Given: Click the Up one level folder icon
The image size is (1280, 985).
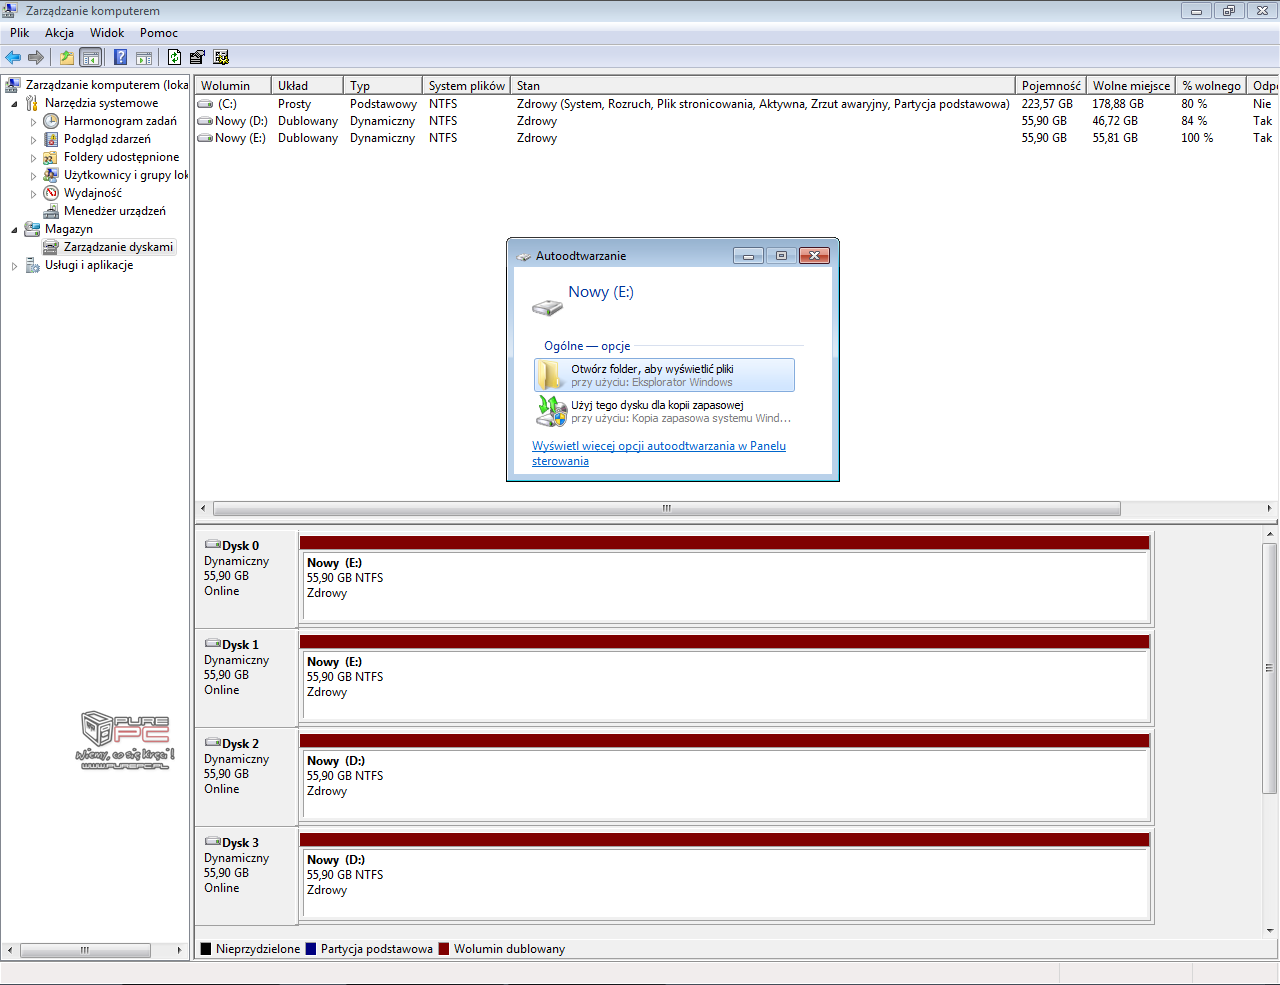Looking at the screenshot, I should (66, 57).
